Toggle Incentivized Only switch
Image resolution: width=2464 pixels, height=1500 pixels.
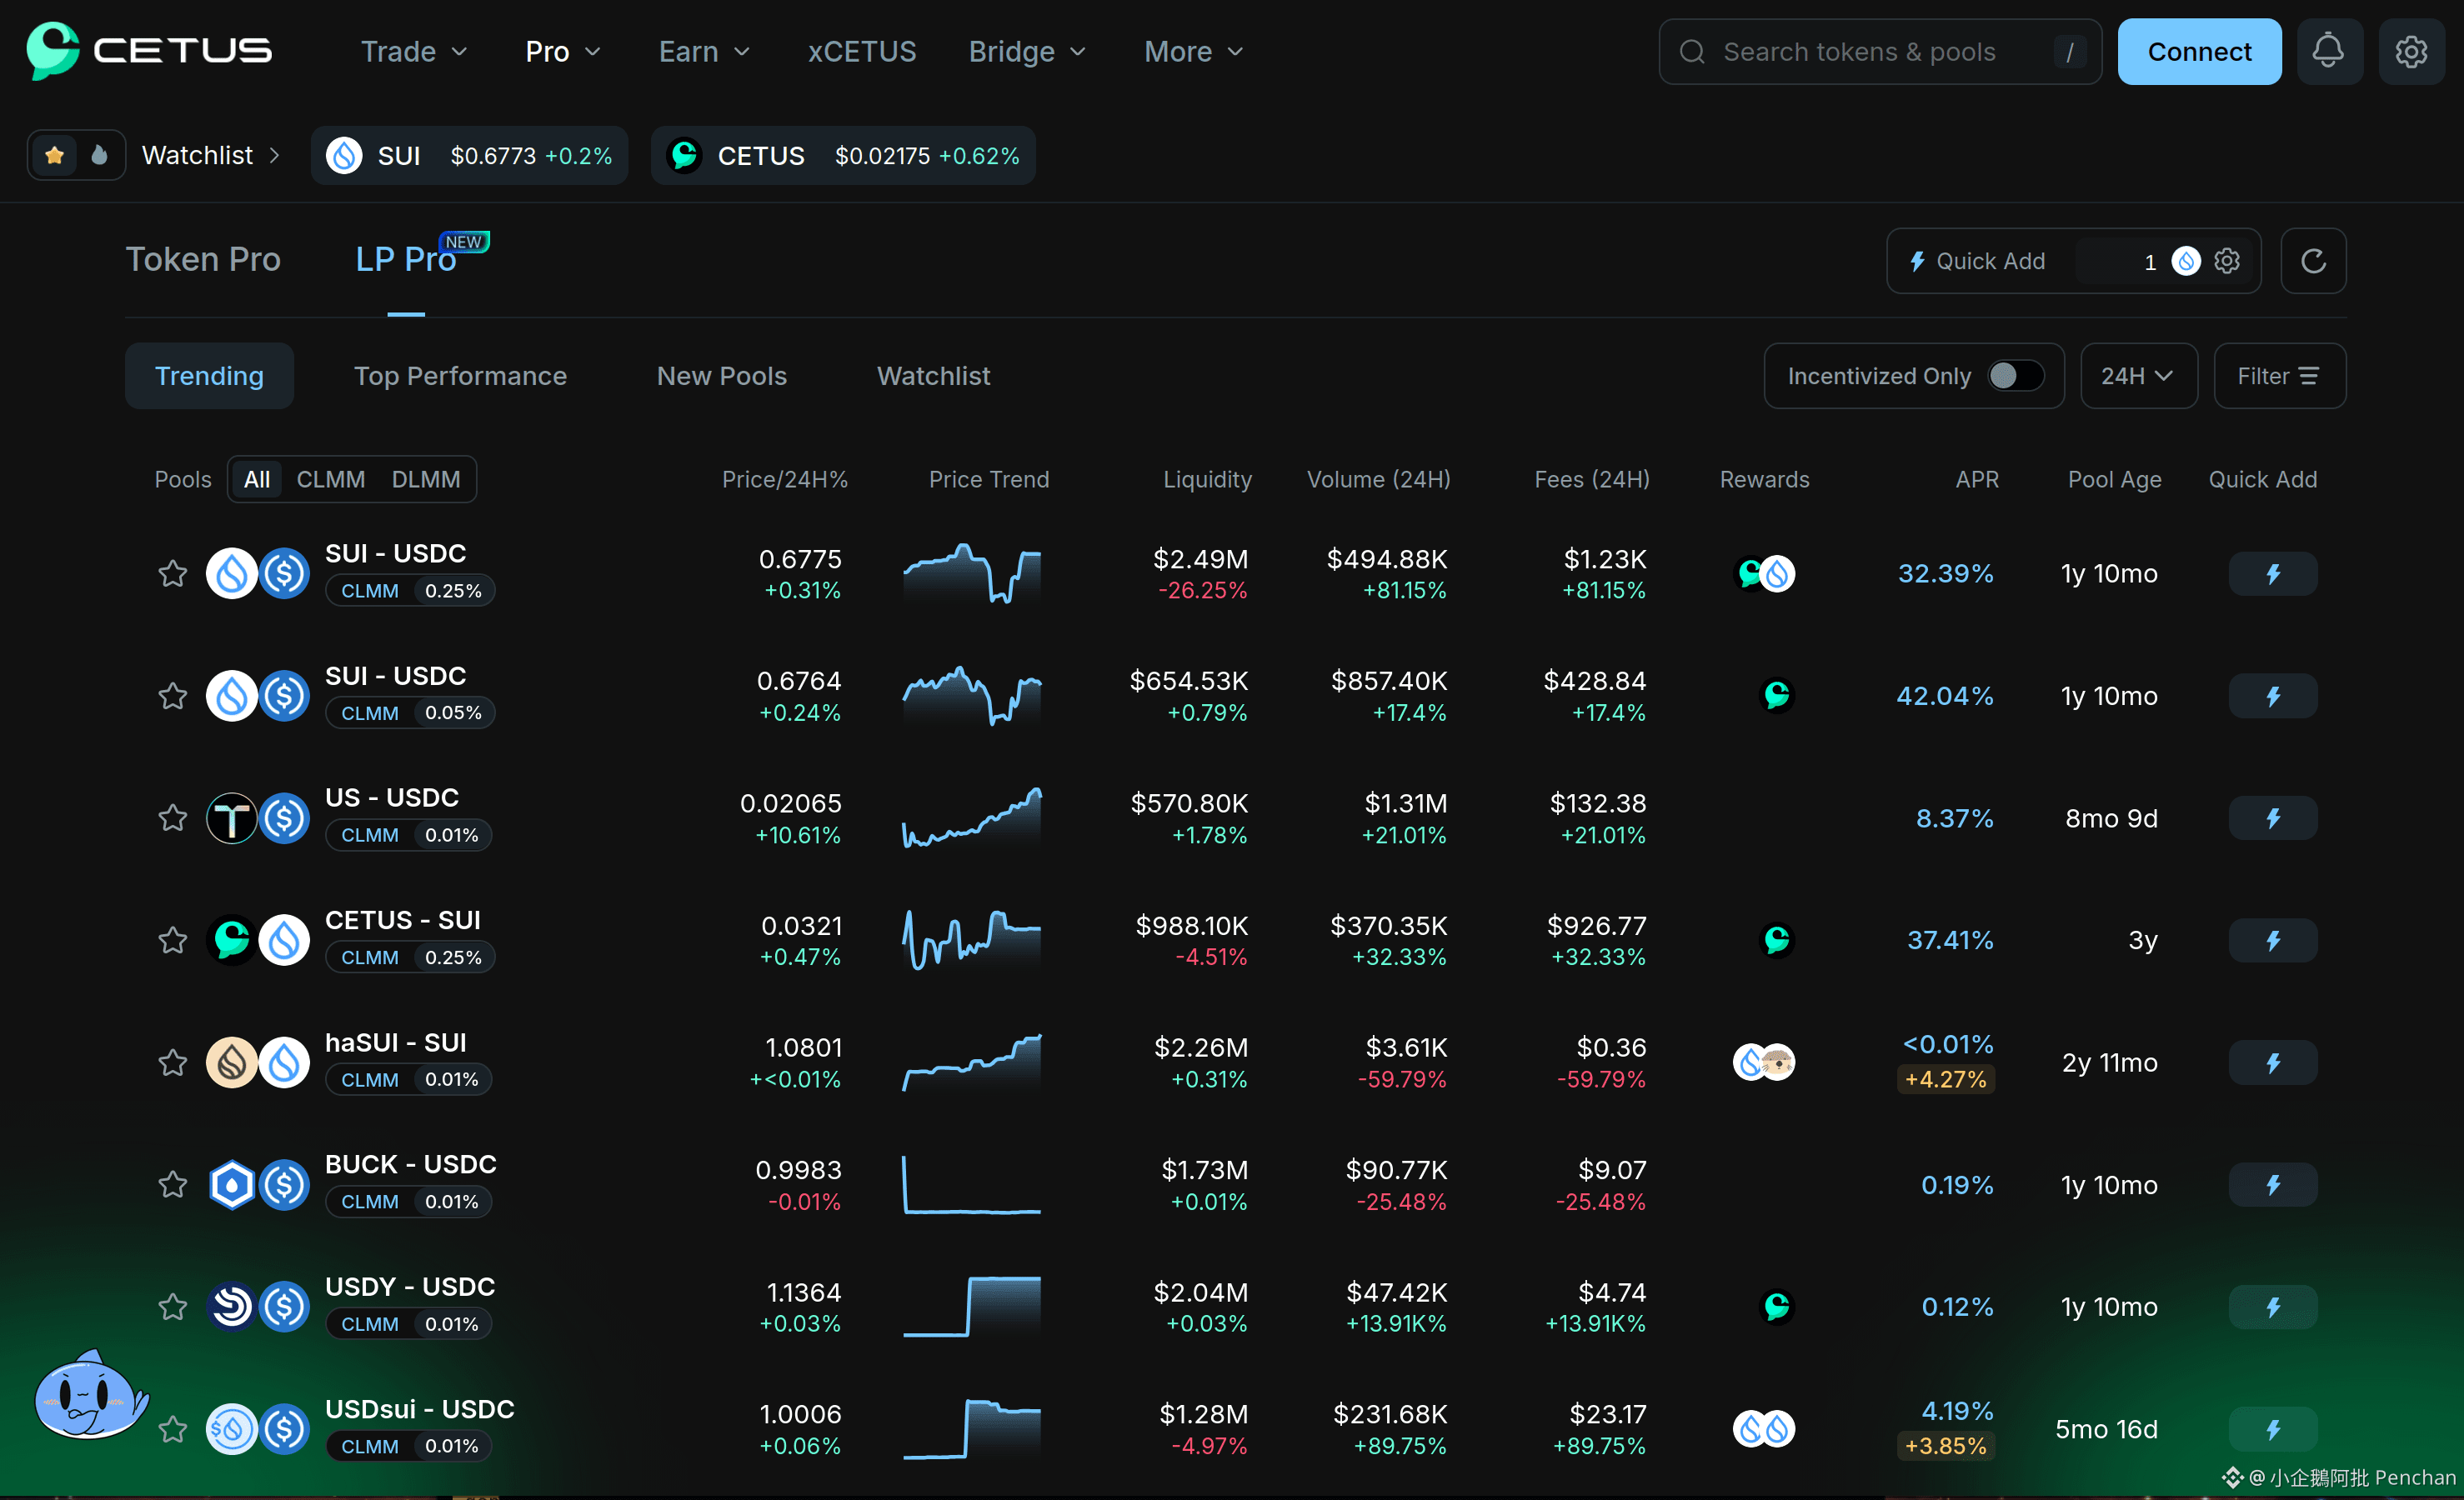(x=2016, y=376)
